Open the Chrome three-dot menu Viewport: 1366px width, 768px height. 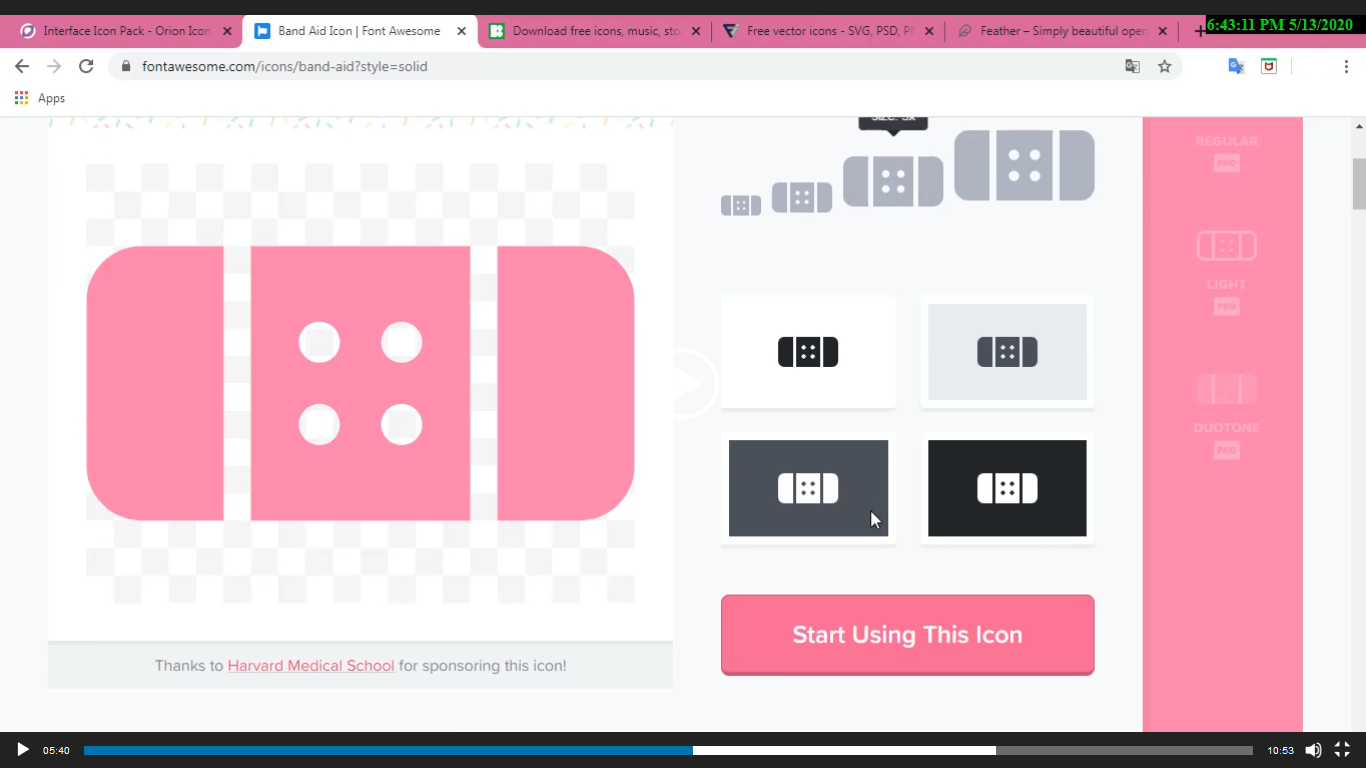click(1346, 66)
